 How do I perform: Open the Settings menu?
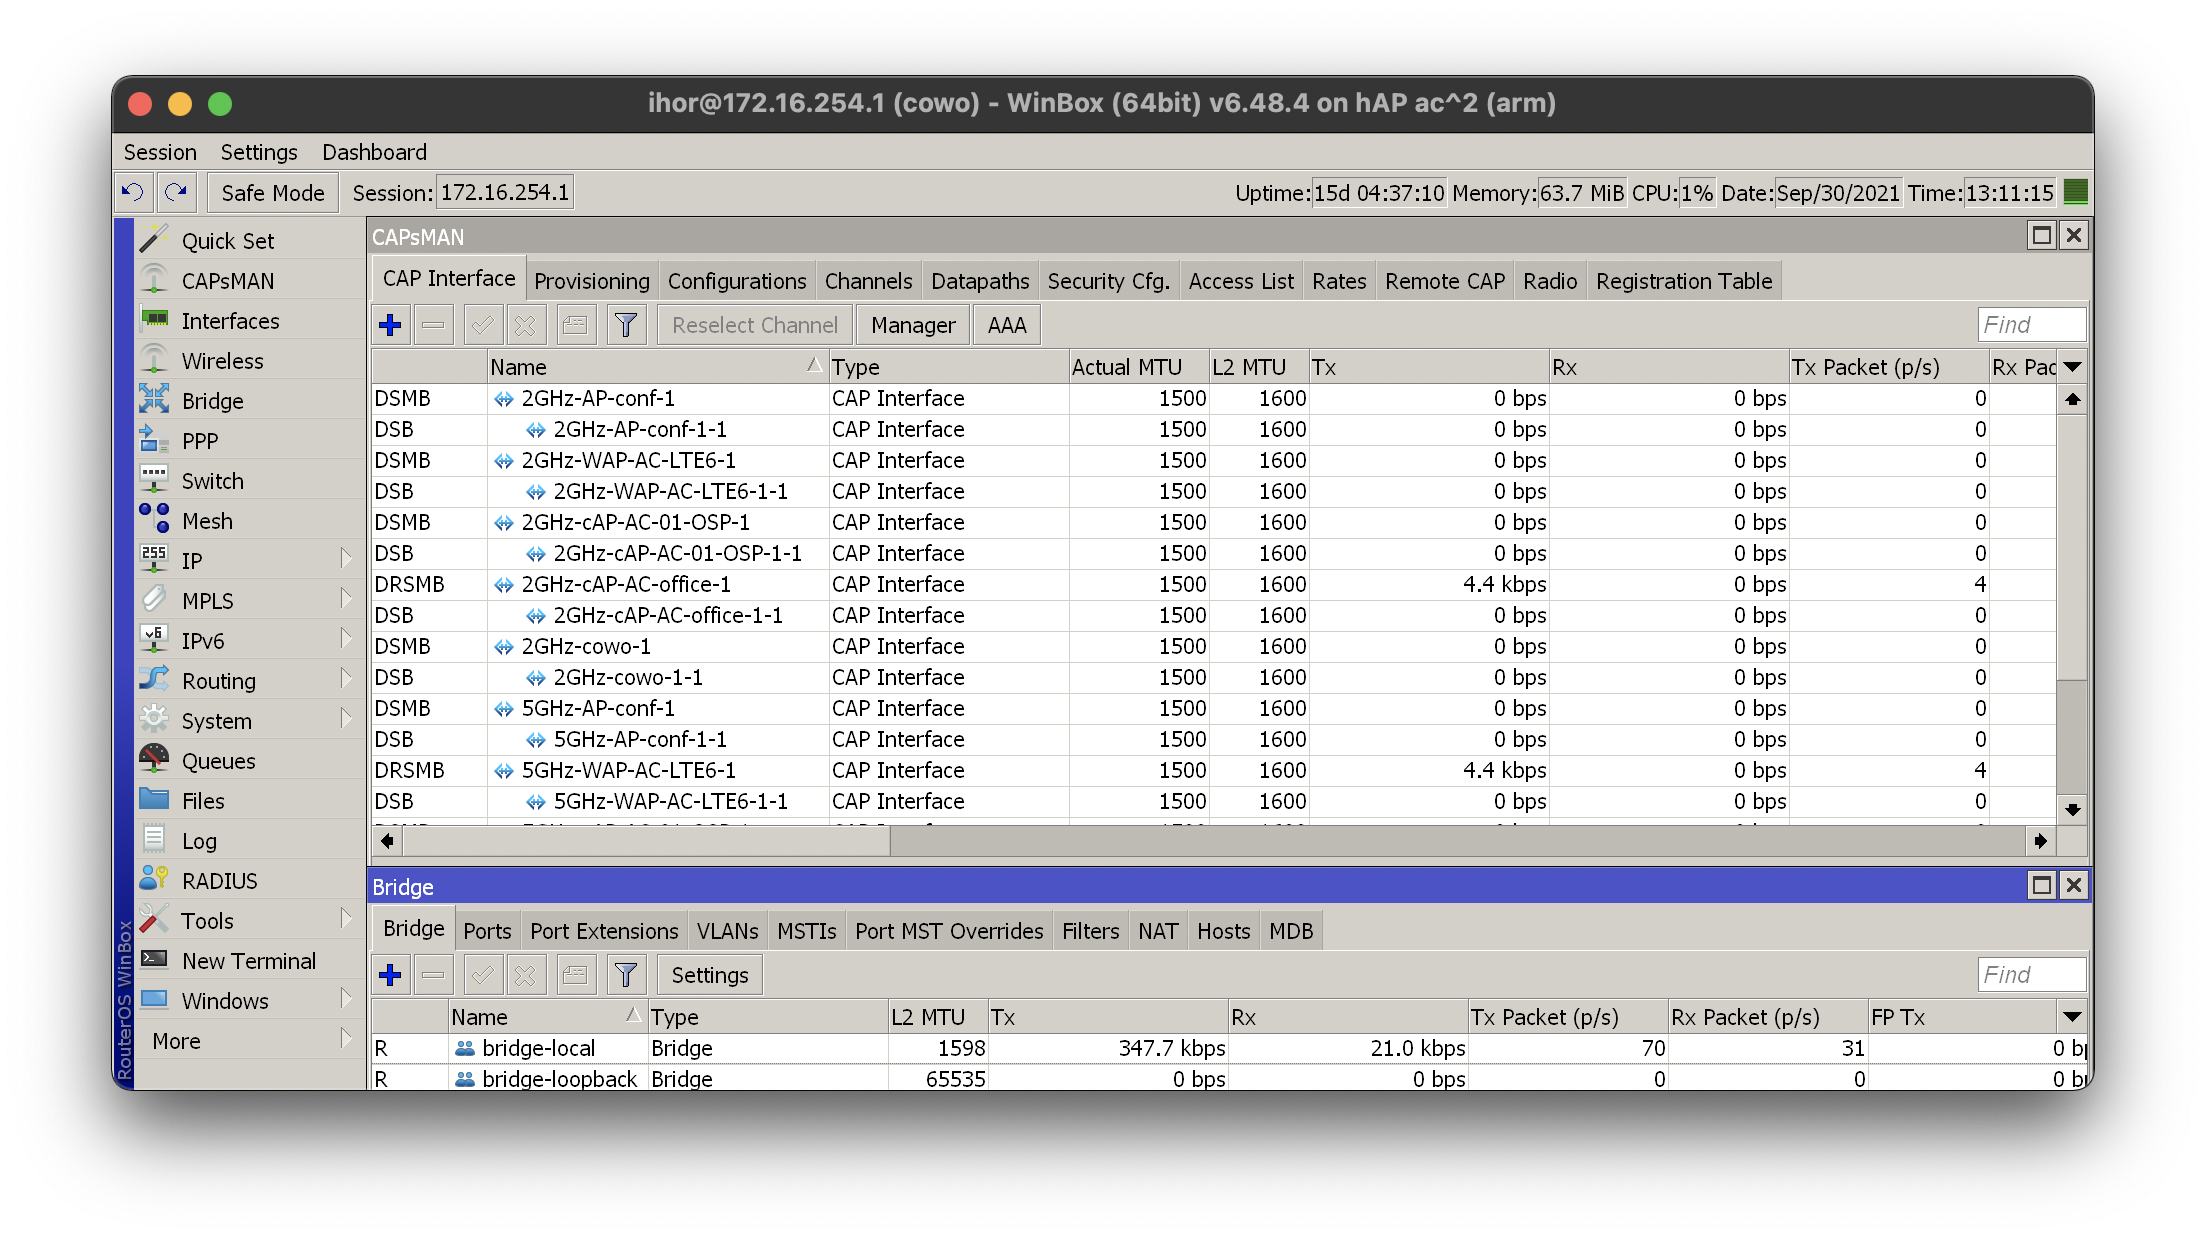pos(259,152)
